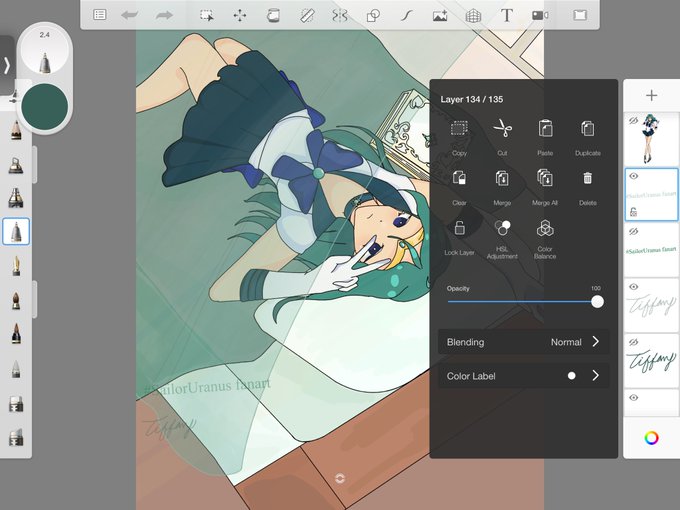Image resolution: width=680 pixels, height=510 pixels.
Task: Tap the canvas rotation reset indicator
Action: (x=340, y=478)
